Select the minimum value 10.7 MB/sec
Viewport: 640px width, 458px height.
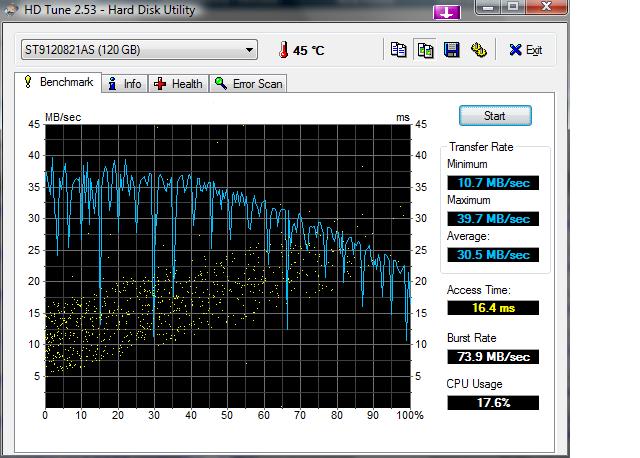click(493, 183)
